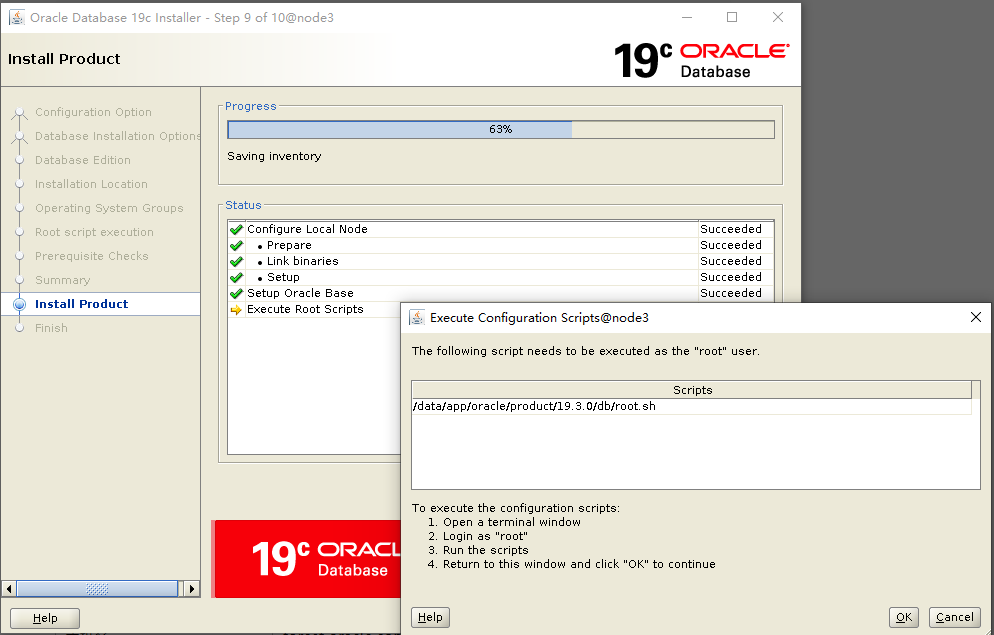Click the Execute Root Scripts status row
This screenshot has width=994, height=635.
tap(314, 309)
